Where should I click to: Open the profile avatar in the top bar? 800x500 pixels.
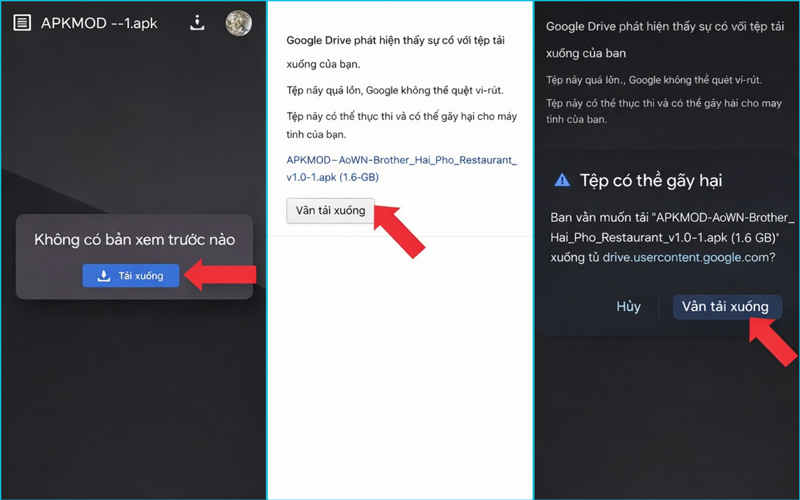[239, 23]
